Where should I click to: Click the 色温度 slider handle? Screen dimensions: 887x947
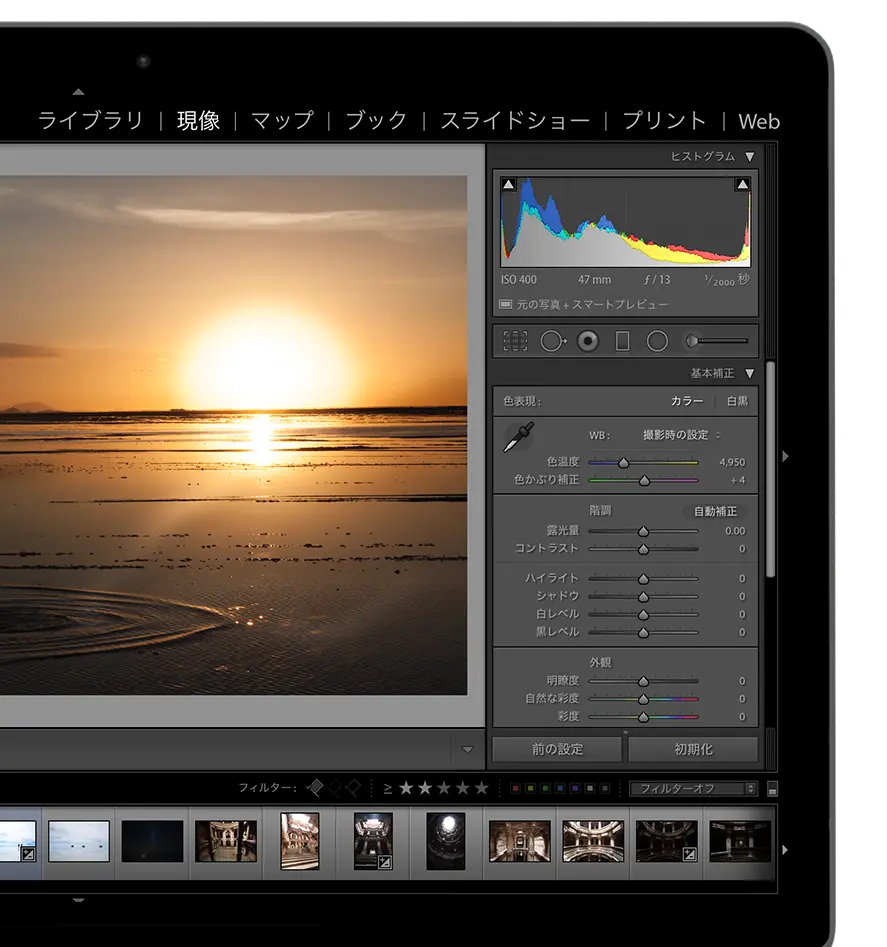(623, 463)
